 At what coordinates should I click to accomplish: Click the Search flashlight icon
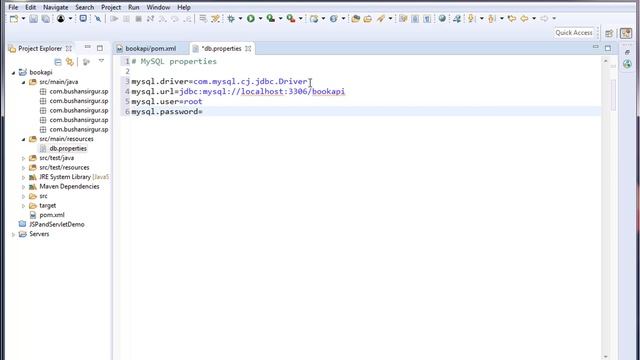[381, 19]
